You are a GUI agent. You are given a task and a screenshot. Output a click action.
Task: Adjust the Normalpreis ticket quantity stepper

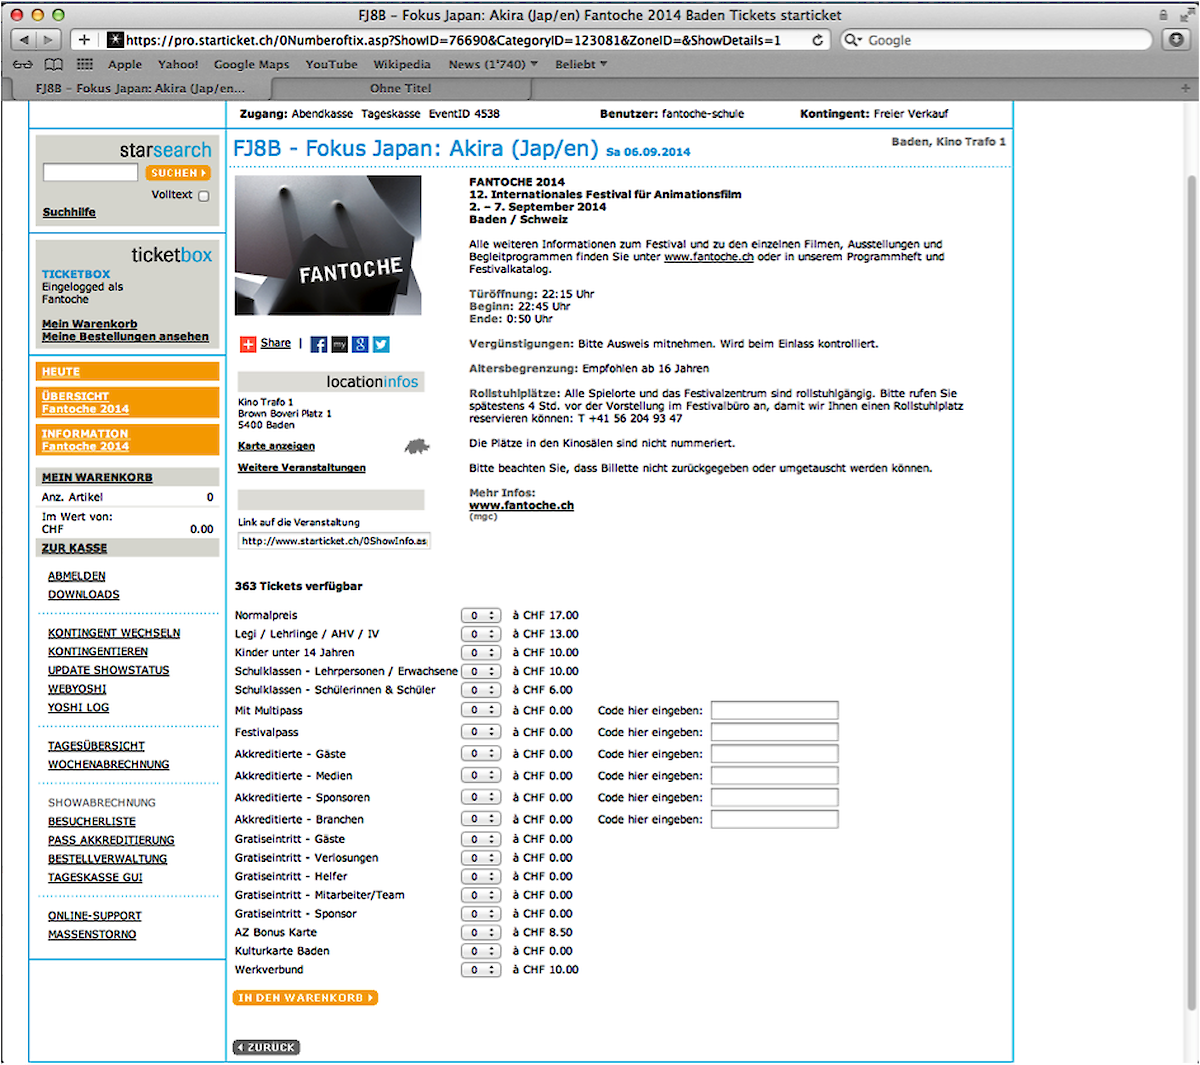point(481,616)
